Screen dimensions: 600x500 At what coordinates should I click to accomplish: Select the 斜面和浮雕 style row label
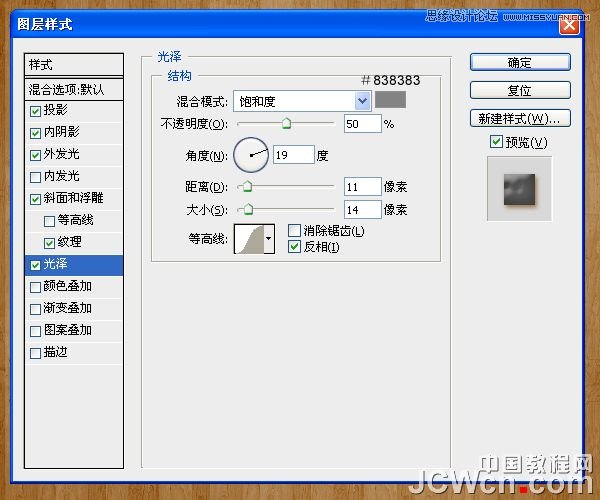click(73, 198)
